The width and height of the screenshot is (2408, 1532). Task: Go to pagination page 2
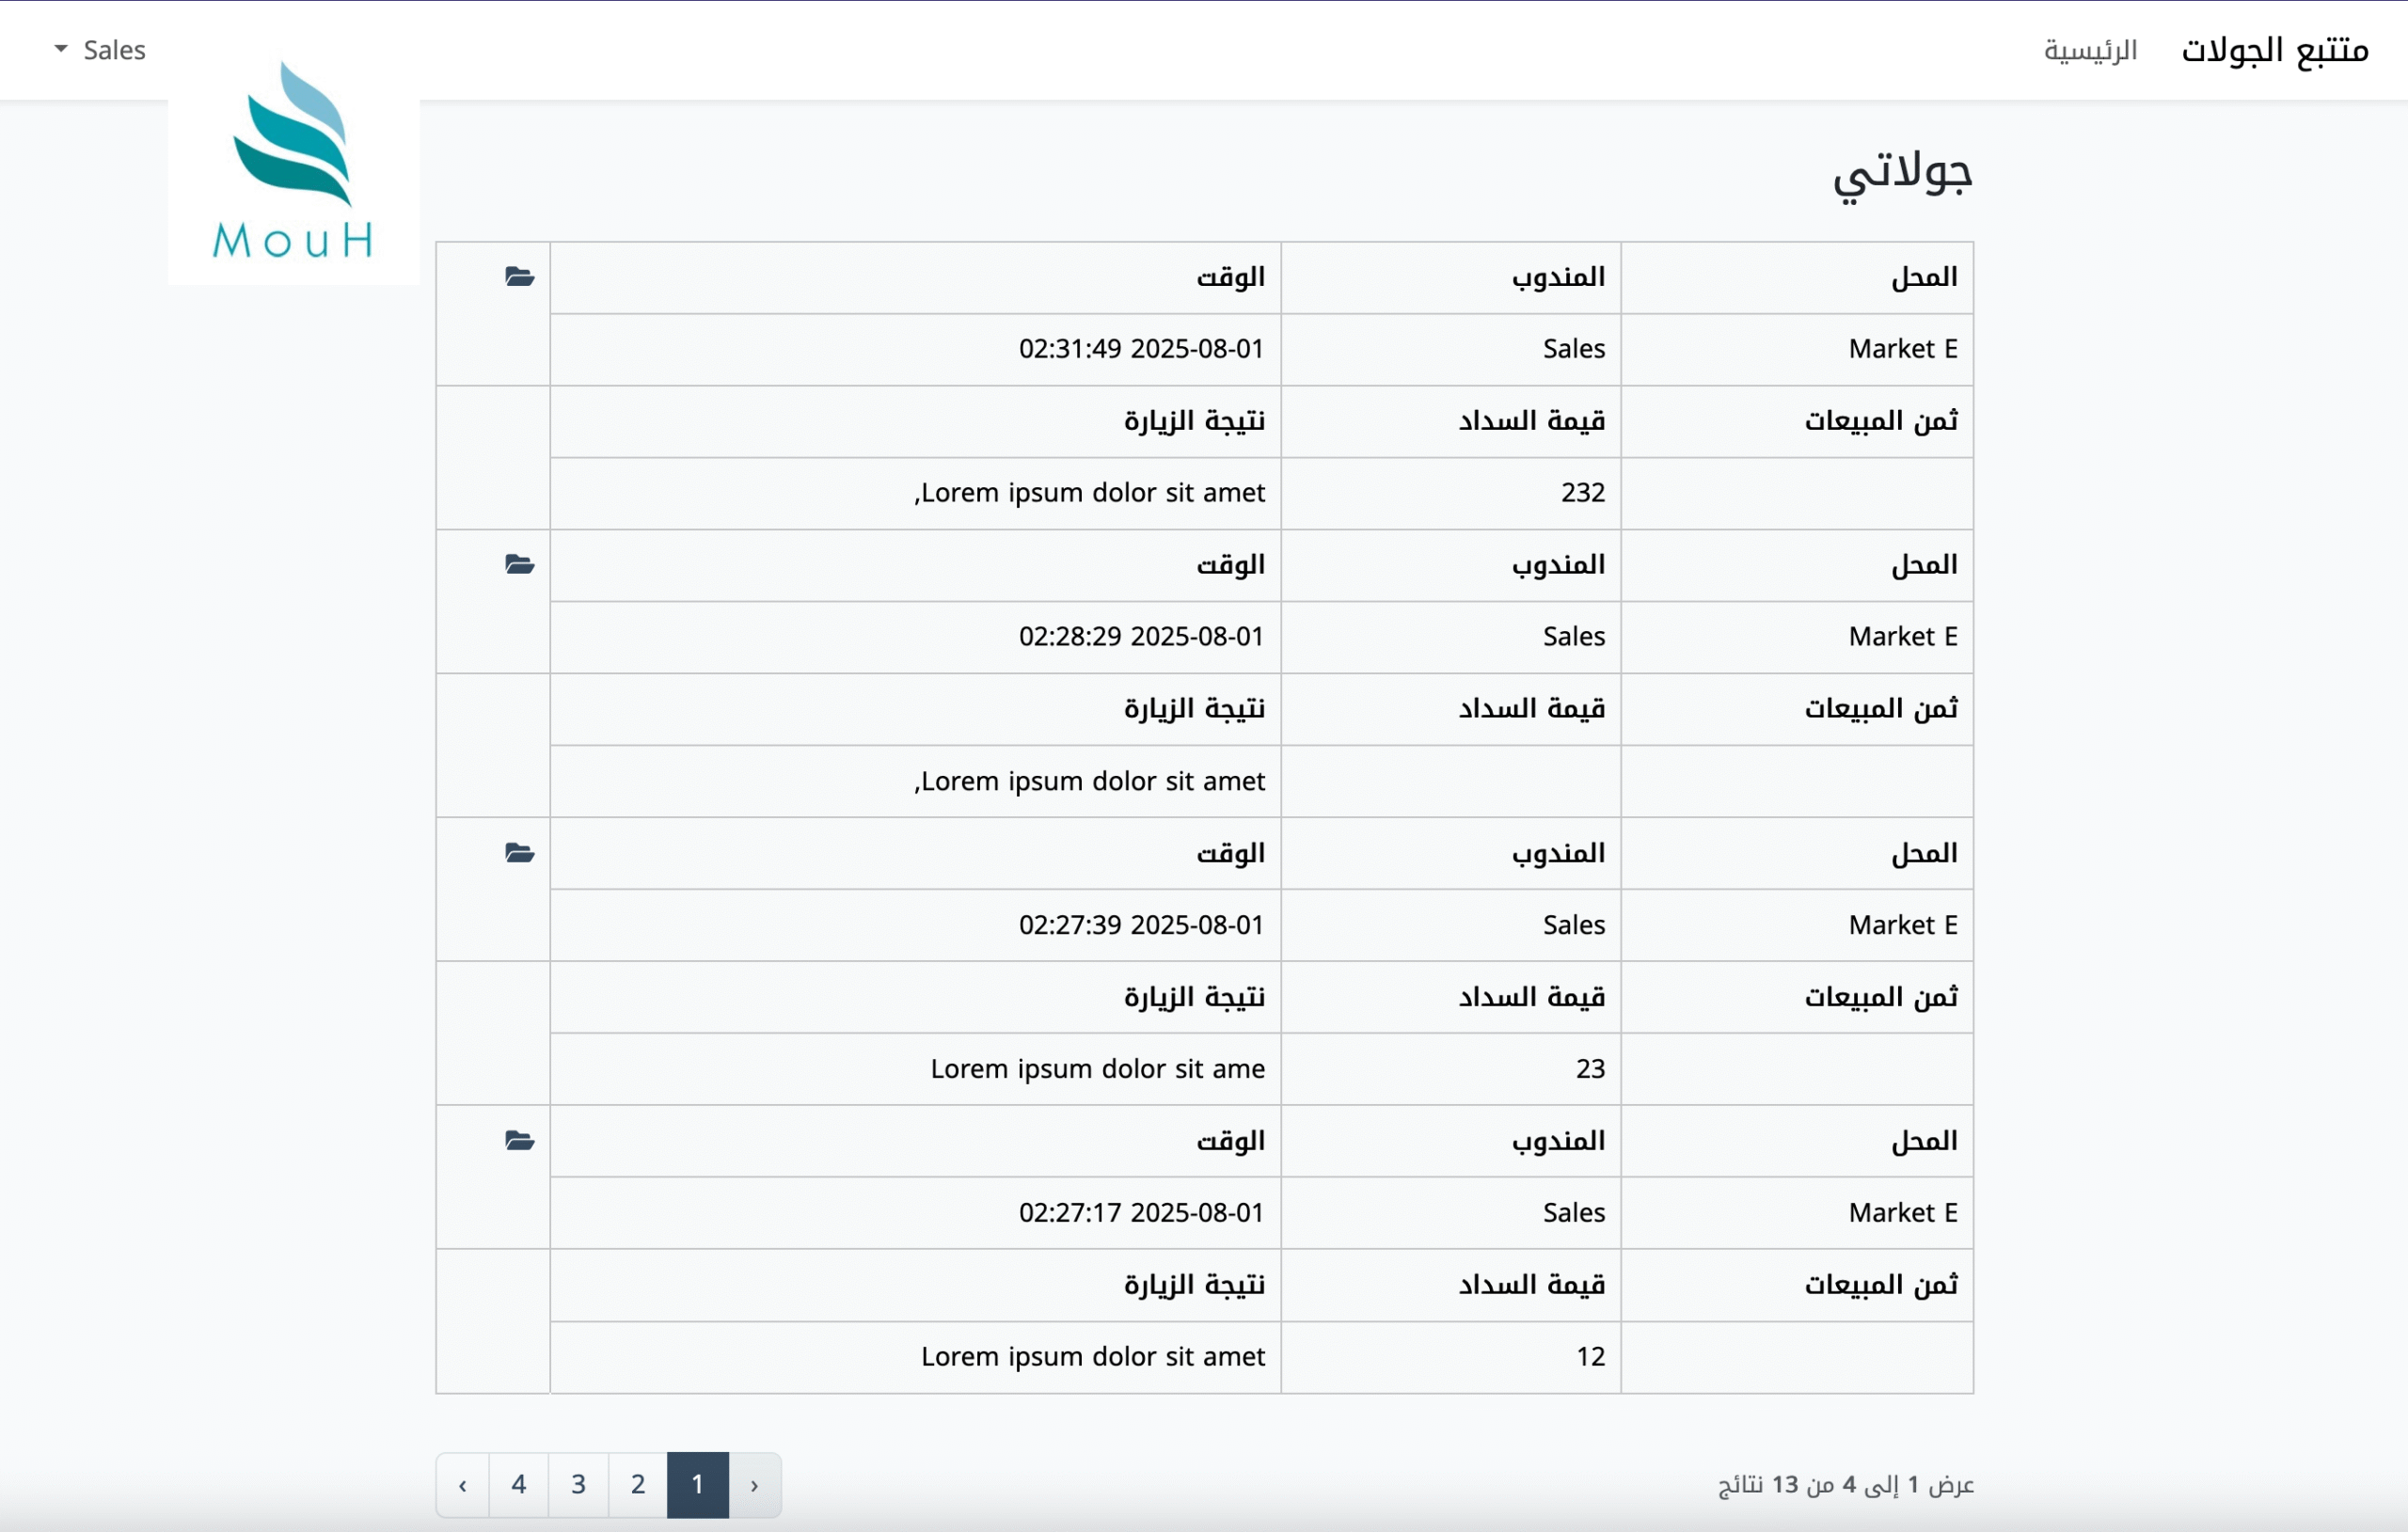pos(637,1484)
